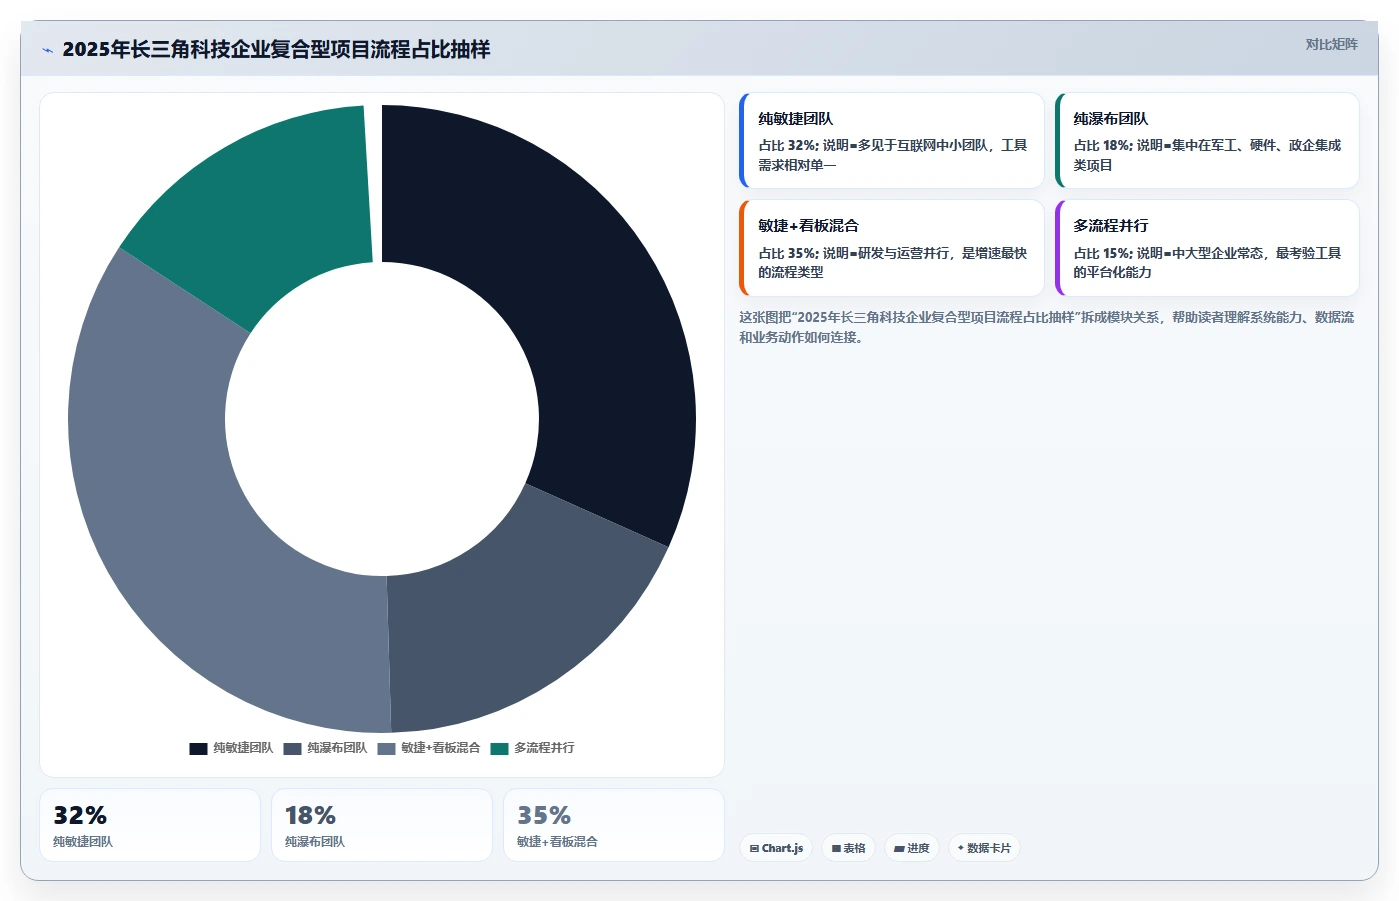
Task: Click text 占比 18% in 纯瀑布团队 card
Action: coord(1103,145)
